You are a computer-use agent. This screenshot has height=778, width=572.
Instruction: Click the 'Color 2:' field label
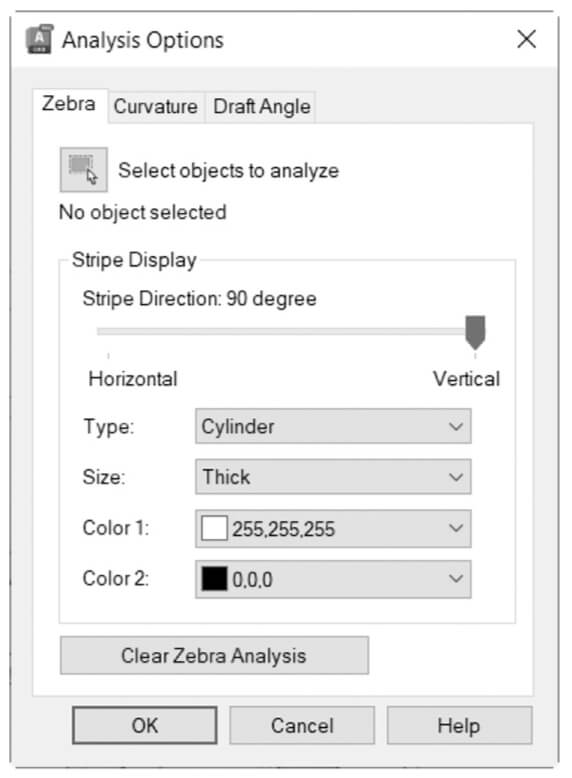116,579
